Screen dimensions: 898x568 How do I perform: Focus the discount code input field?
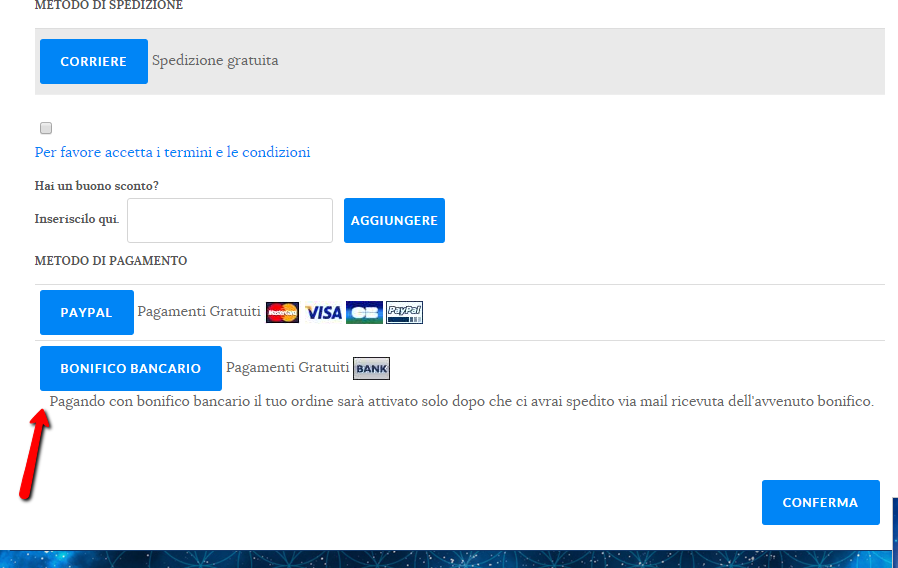tap(230, 220)
